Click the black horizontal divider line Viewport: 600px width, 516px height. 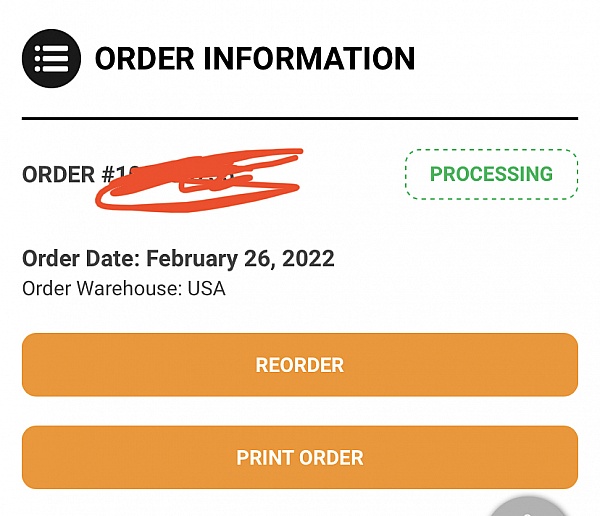coord(300,119)
